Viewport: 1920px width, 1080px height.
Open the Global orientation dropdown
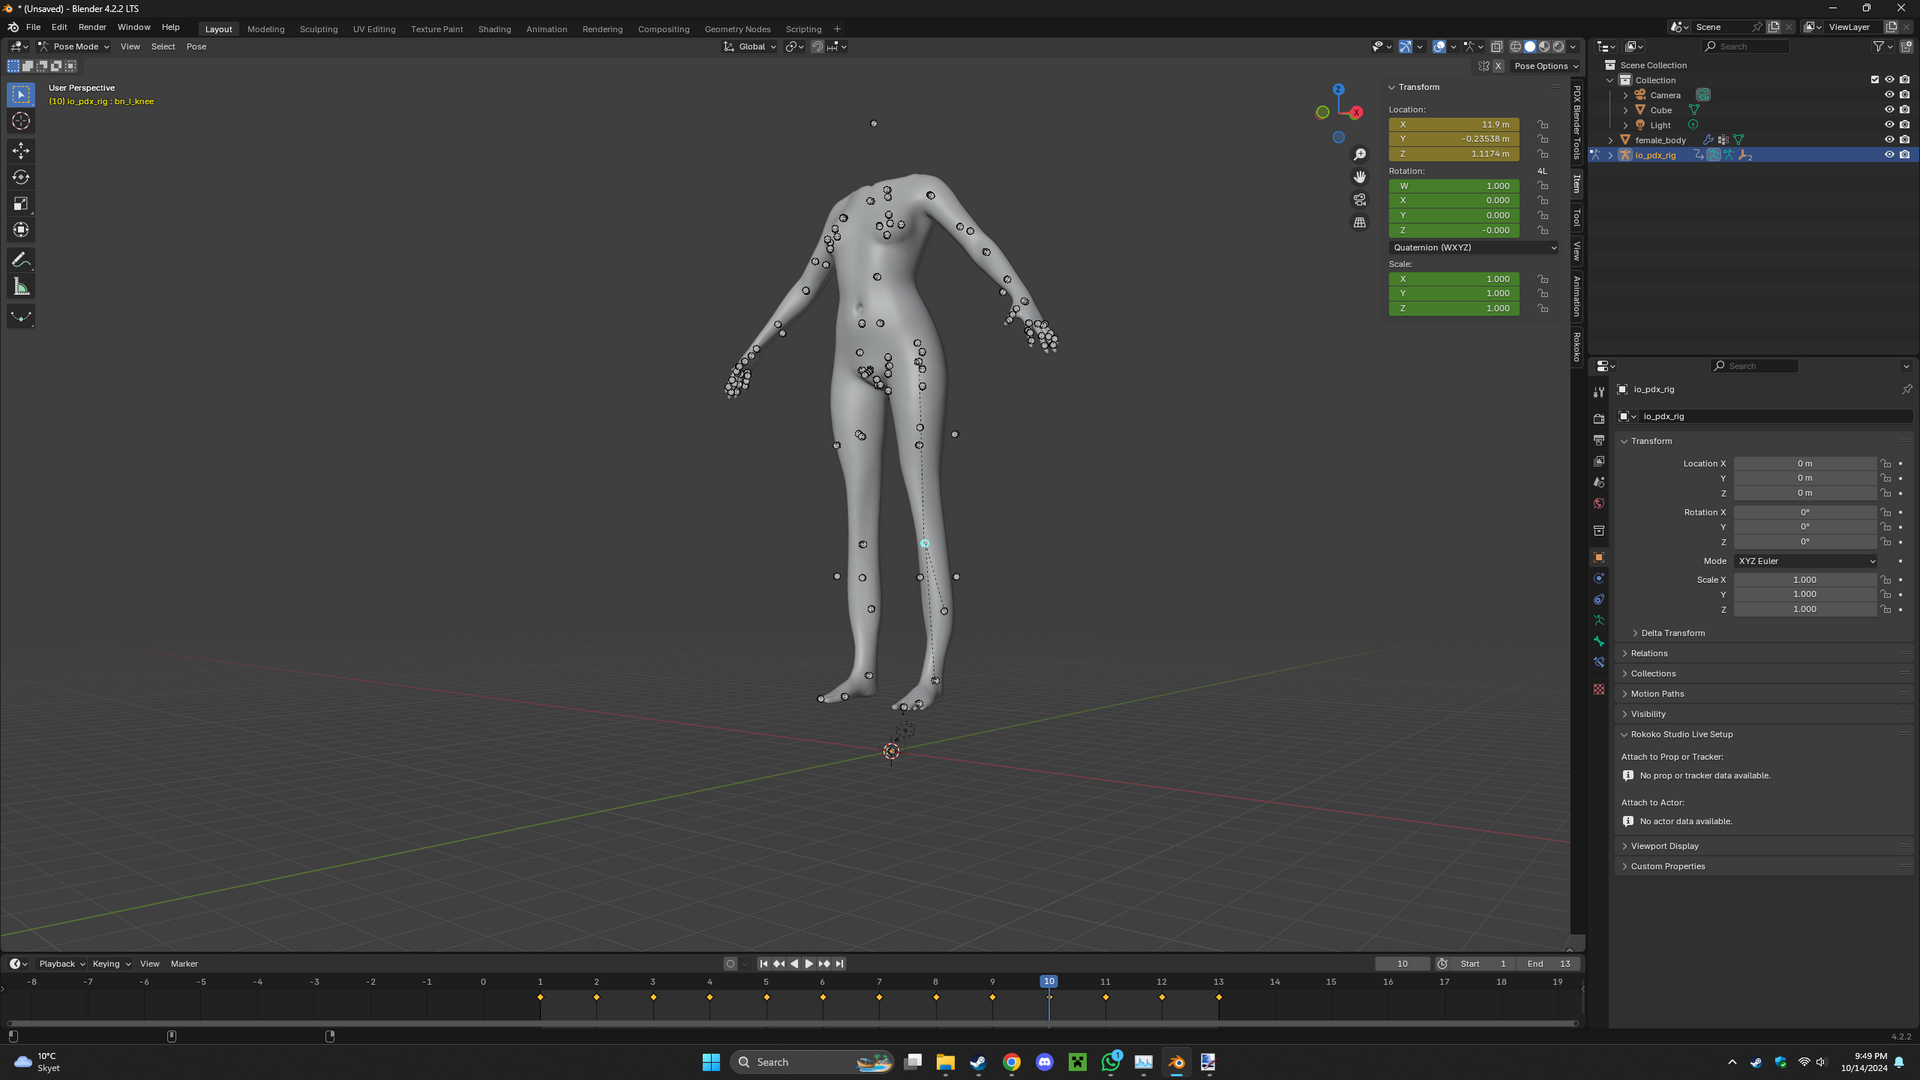pos(750,47)
